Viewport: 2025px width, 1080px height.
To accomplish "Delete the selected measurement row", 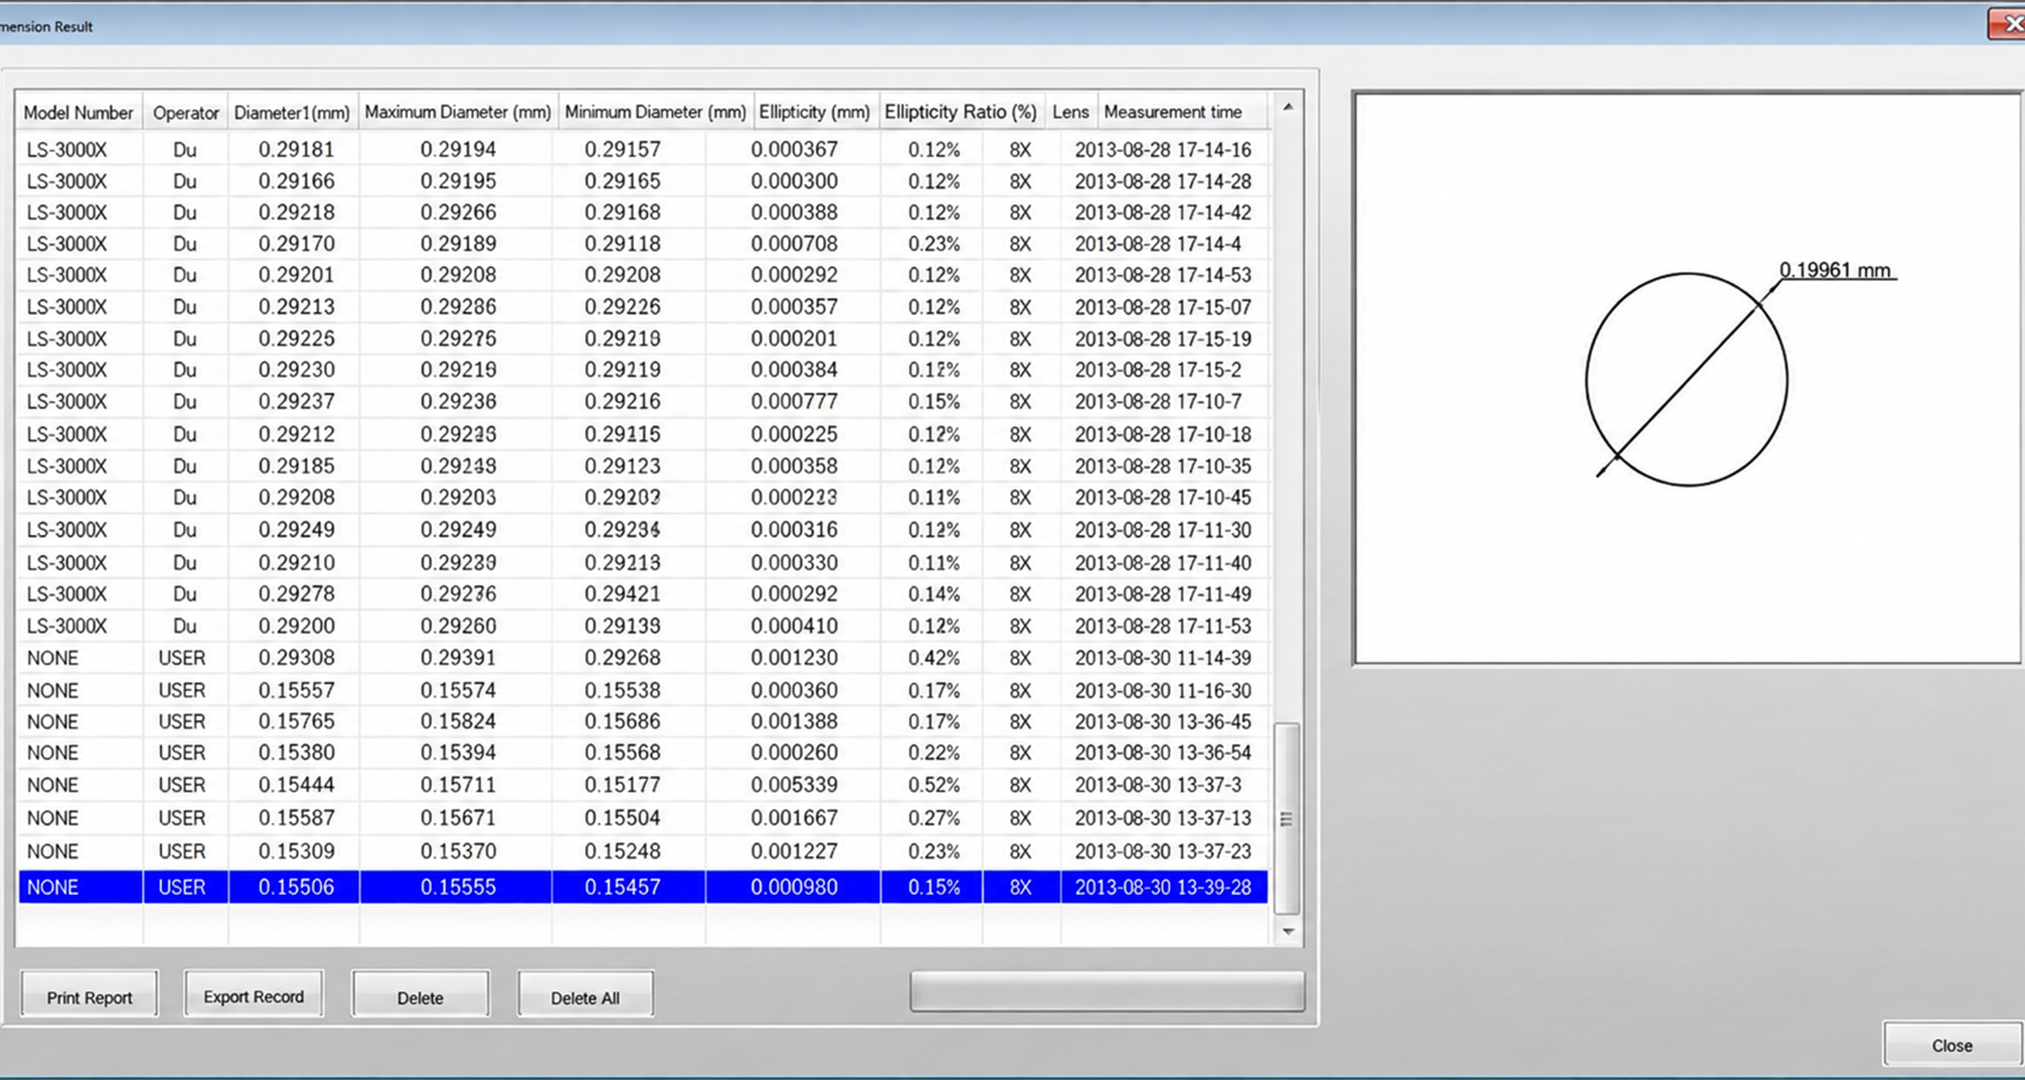I will coord(420,996).
